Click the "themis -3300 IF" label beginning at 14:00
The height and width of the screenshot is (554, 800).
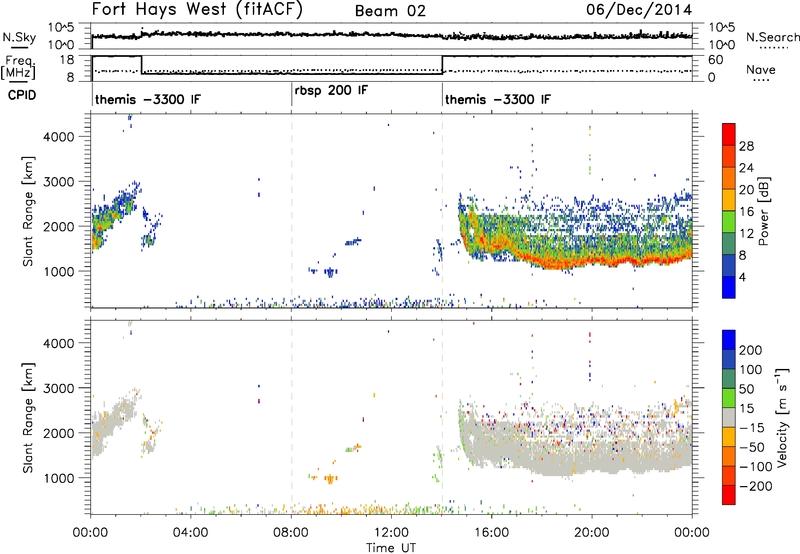click(x=498, y=99)
